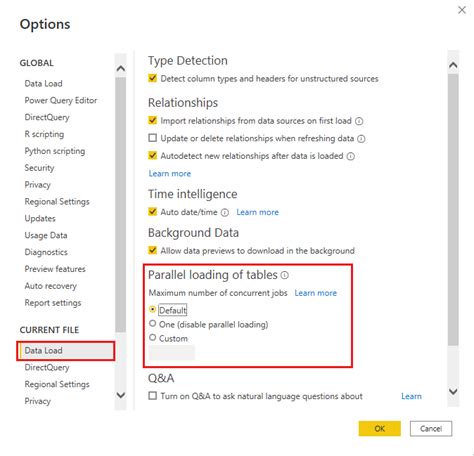Viewport: 474px width, 456px height.
Task: Click sidebar scroll down arrow
Action: click(x=121, y=395)
